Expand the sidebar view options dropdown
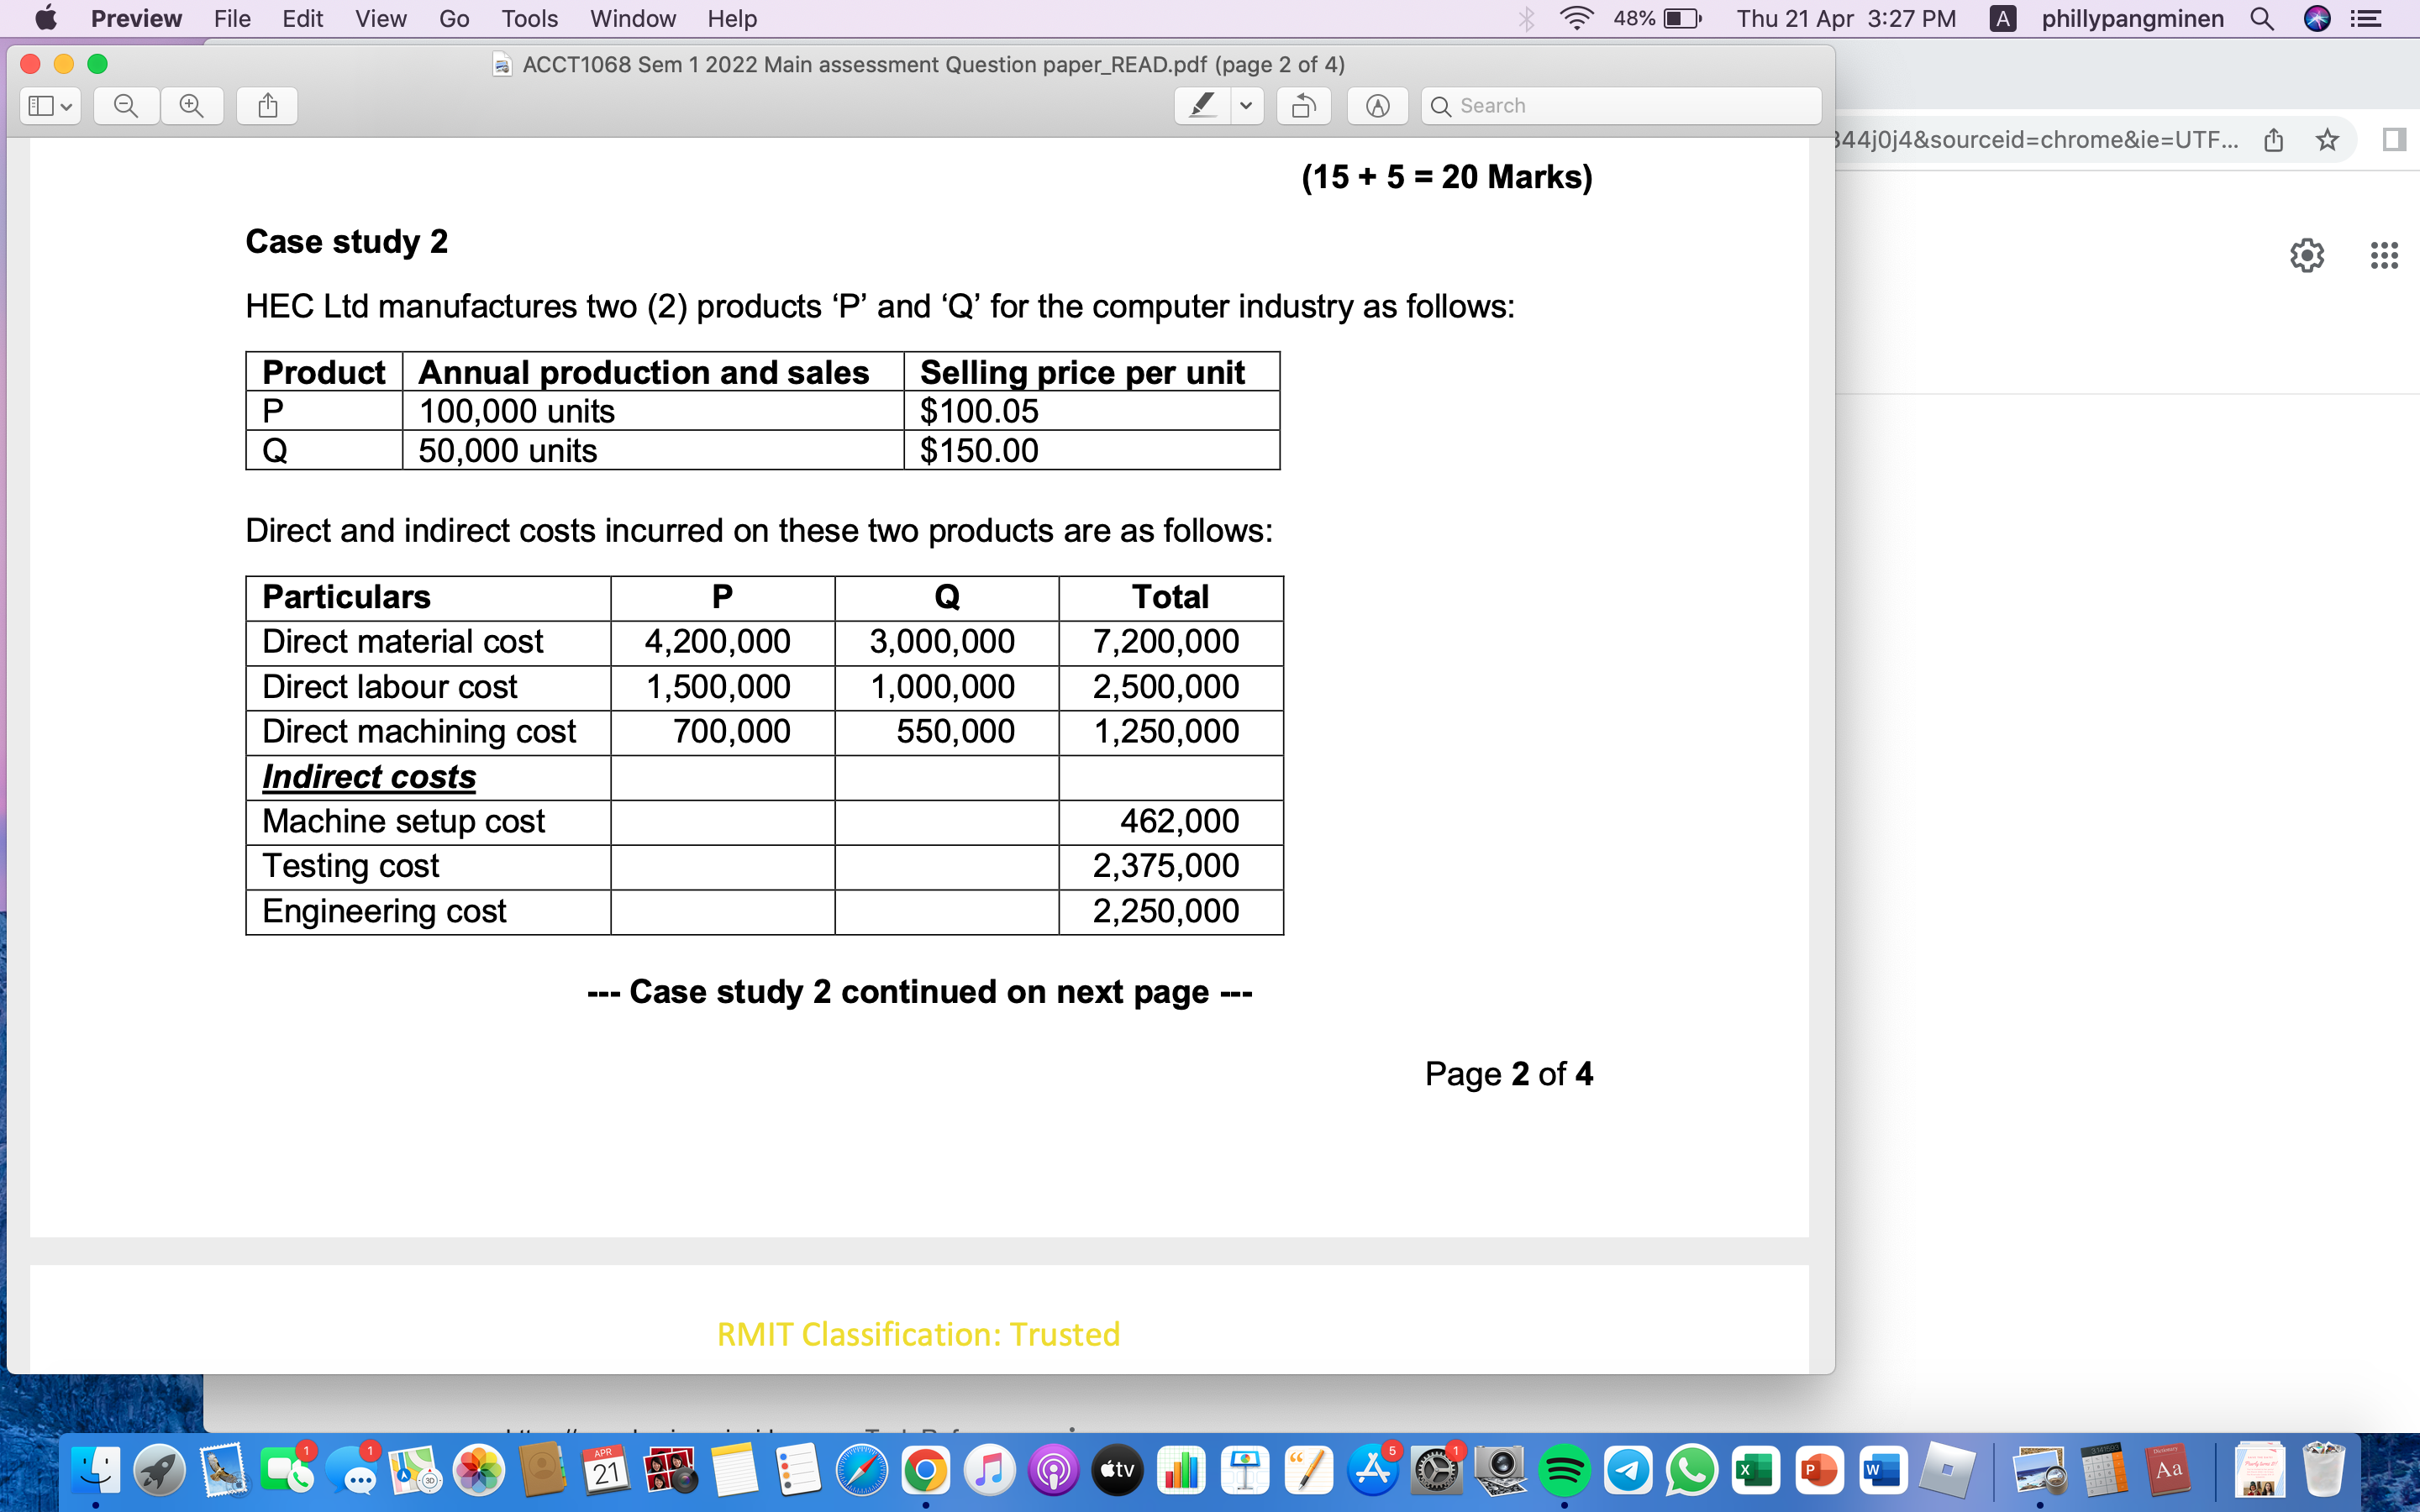This screenshot has height=1512, width=2420. tap(50, 106)
